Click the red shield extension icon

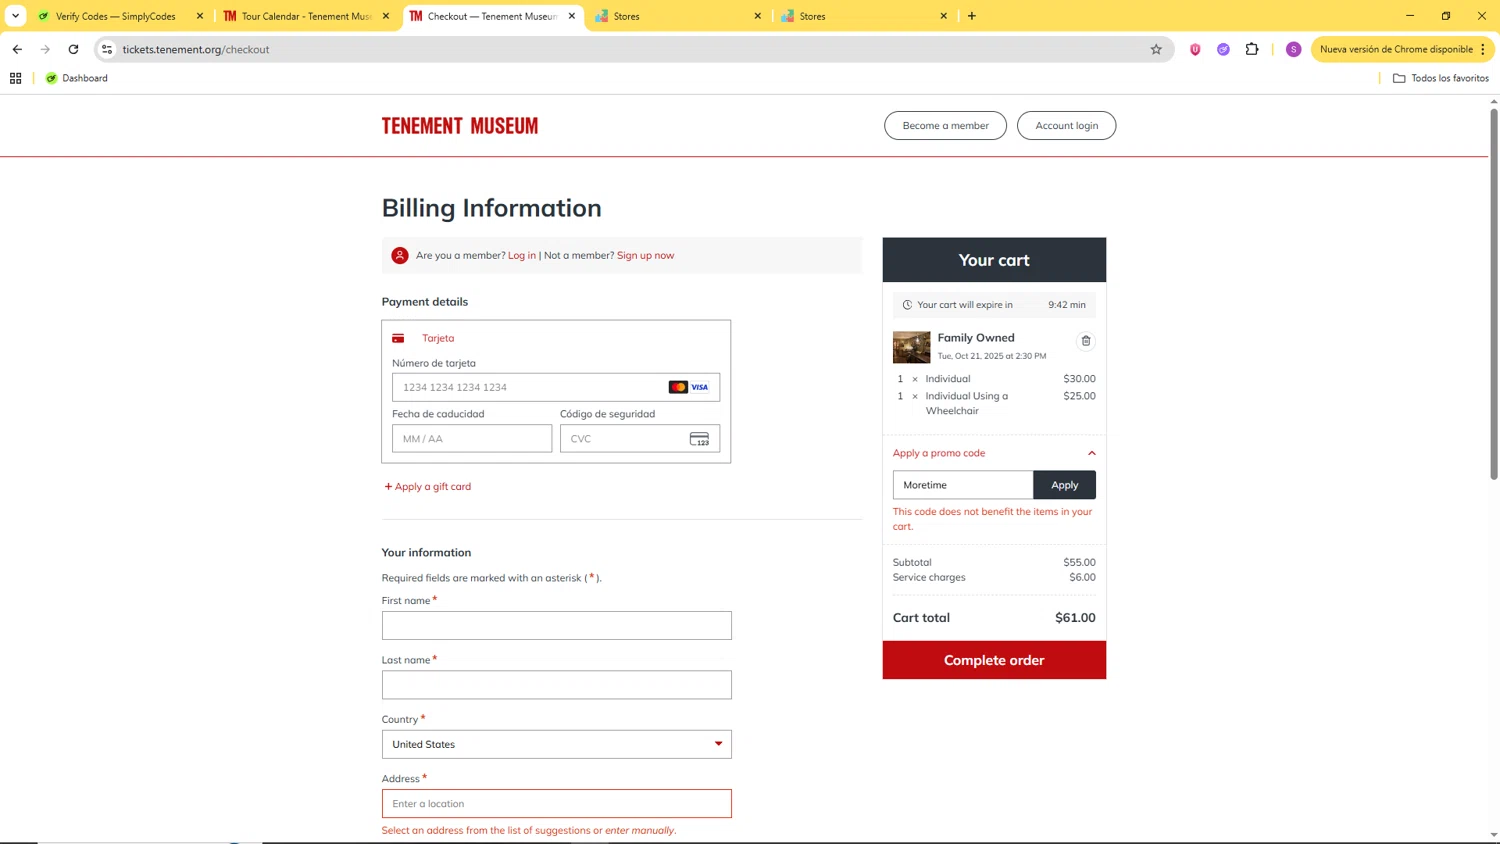coord(1195,49)
